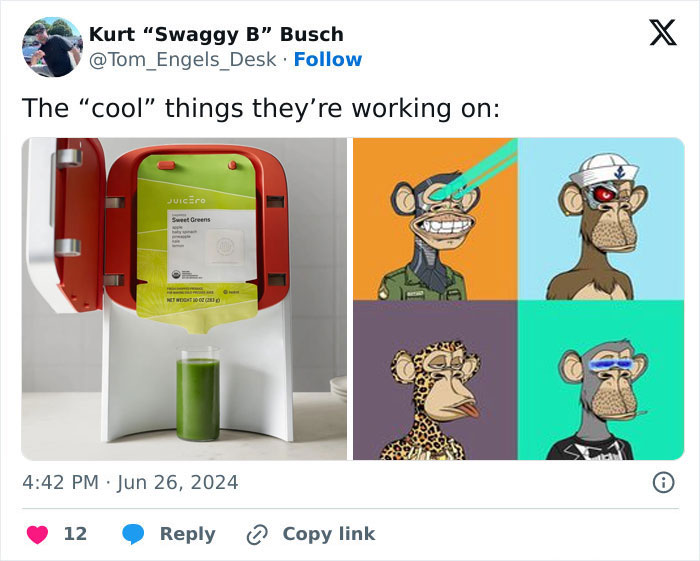Click the pink heart like icon

tap(38, 534)
